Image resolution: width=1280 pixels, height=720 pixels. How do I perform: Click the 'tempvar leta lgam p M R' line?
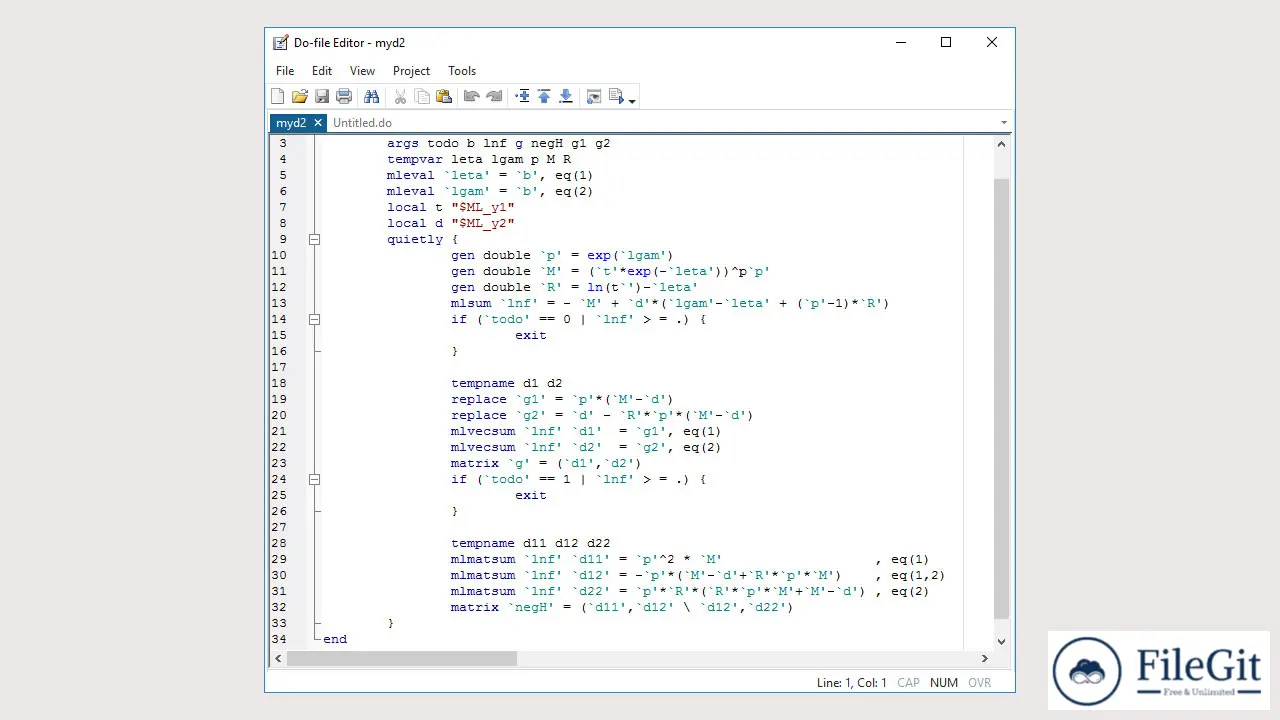tap(479, 159)
